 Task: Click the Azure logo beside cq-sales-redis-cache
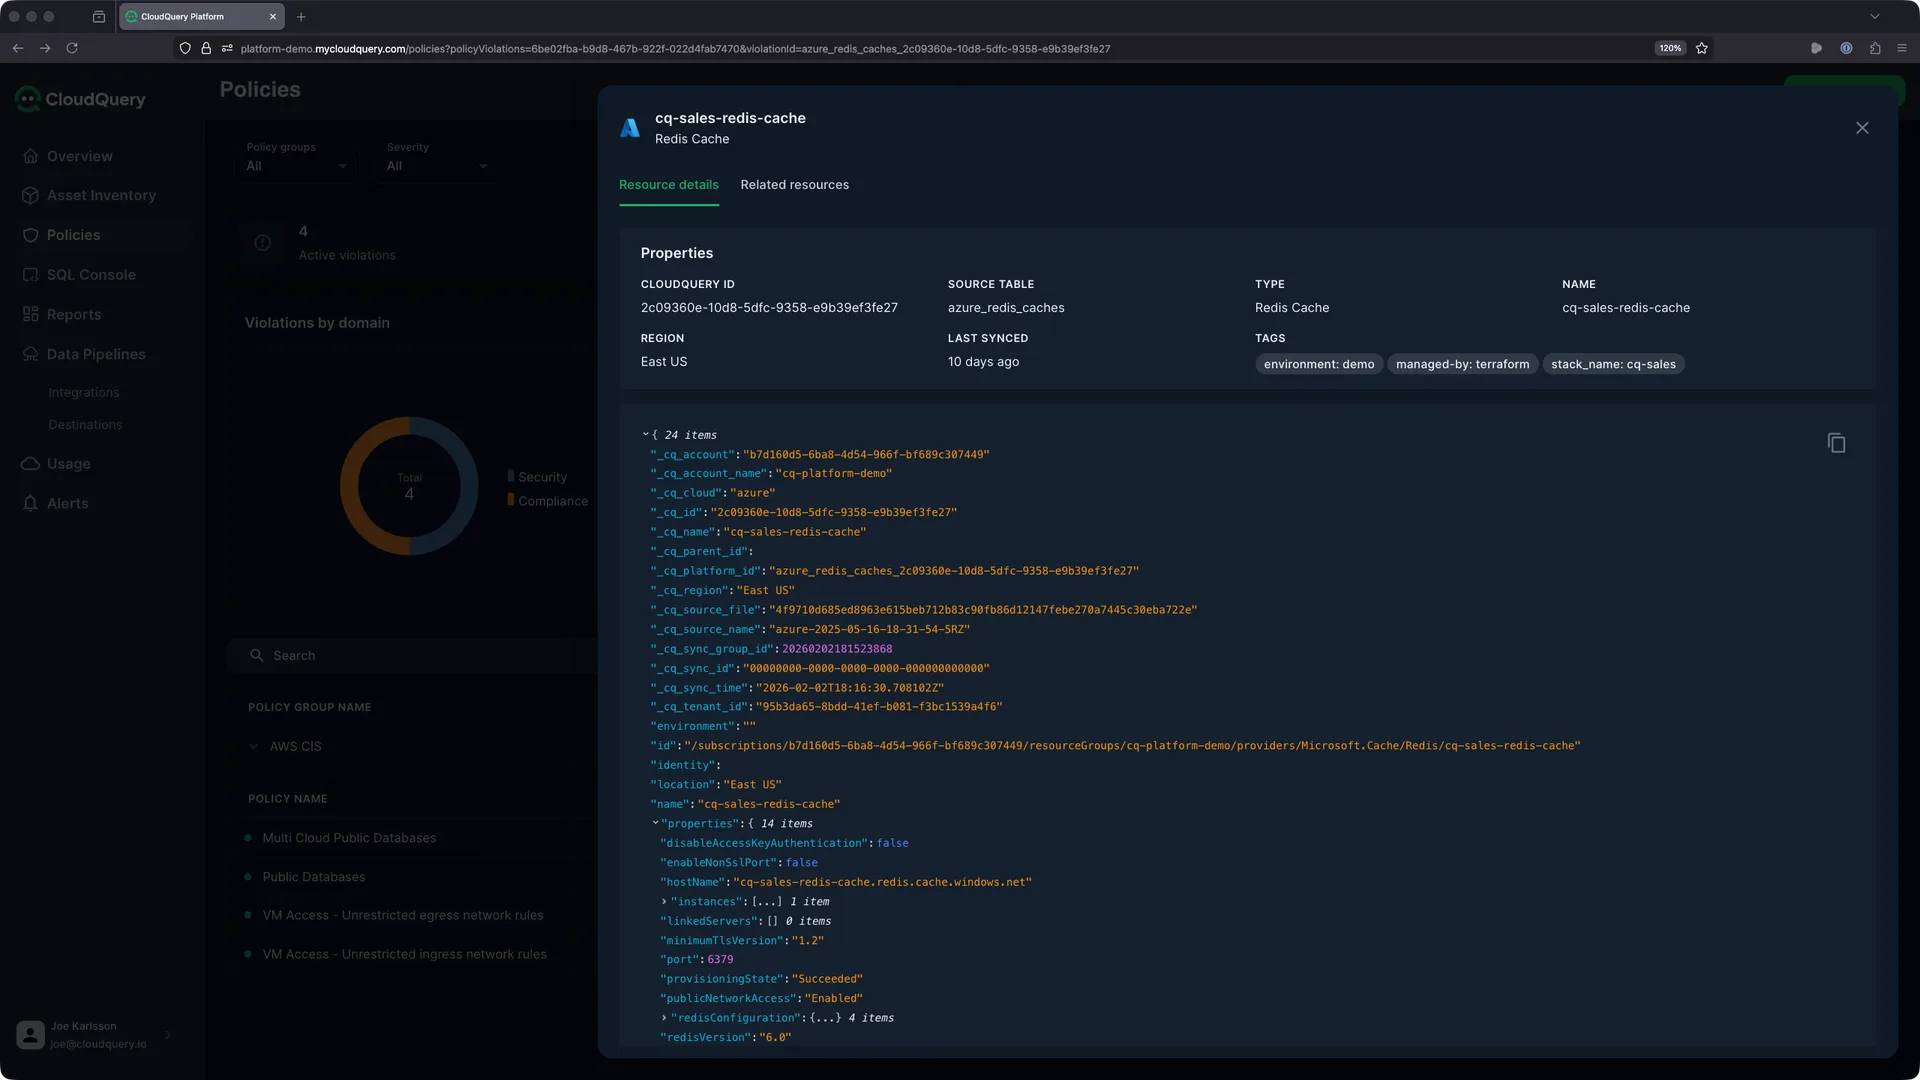coord(630,128)
